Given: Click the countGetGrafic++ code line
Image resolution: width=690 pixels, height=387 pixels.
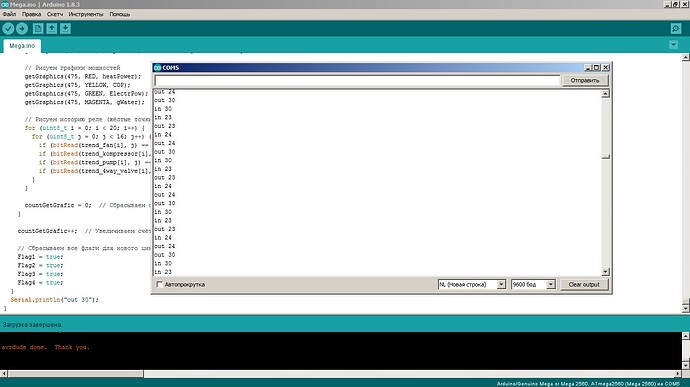Looking at the screenshot, I should coord(48,231).
